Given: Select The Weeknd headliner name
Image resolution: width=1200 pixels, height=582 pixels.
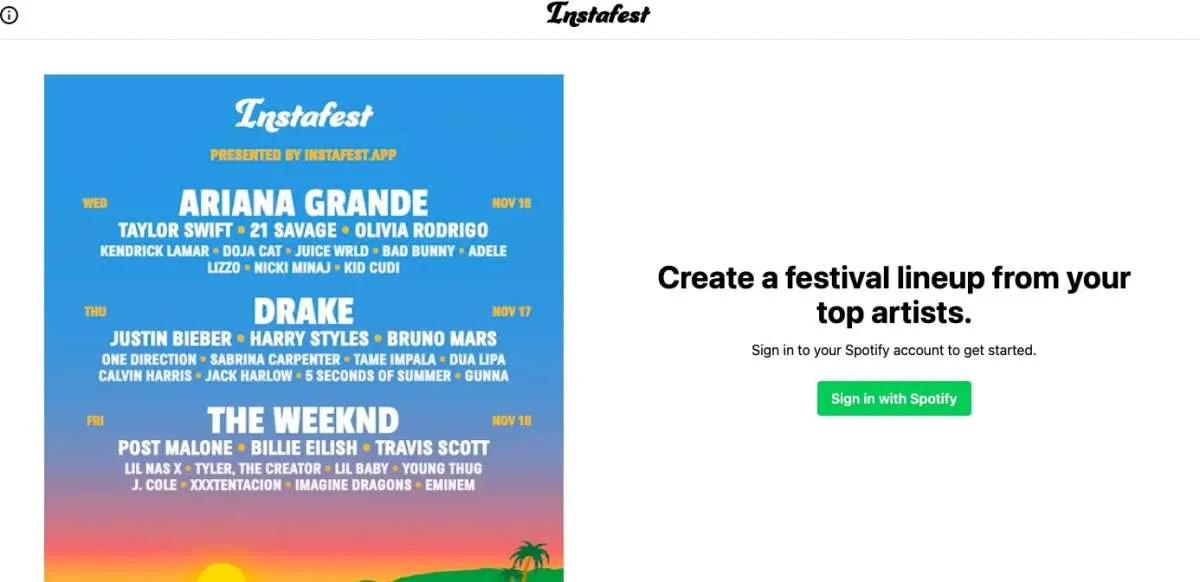Looking at the screenshot, I should 303,420.
